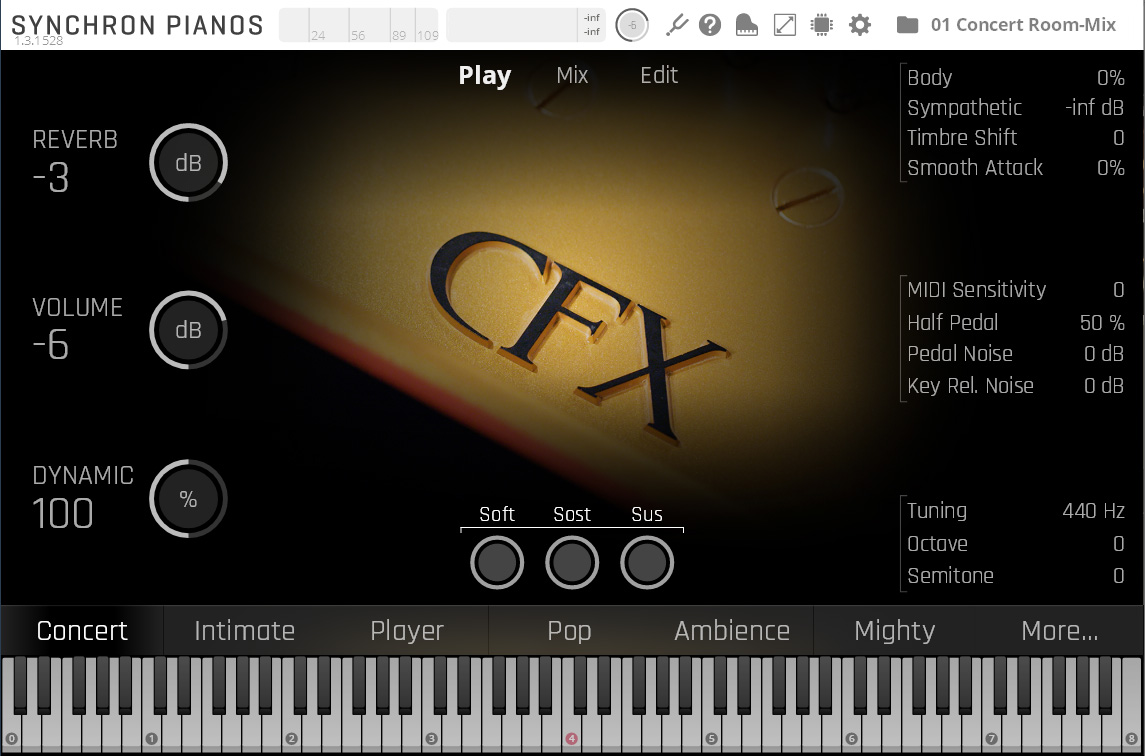Click the Tuning 440 Hz value
Viewport: 1145px width, 756px height.
pos(1093,511)
